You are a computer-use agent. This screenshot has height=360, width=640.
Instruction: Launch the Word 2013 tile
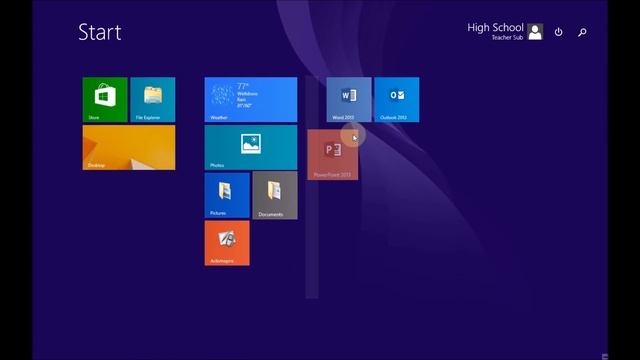tap(349, 100)
